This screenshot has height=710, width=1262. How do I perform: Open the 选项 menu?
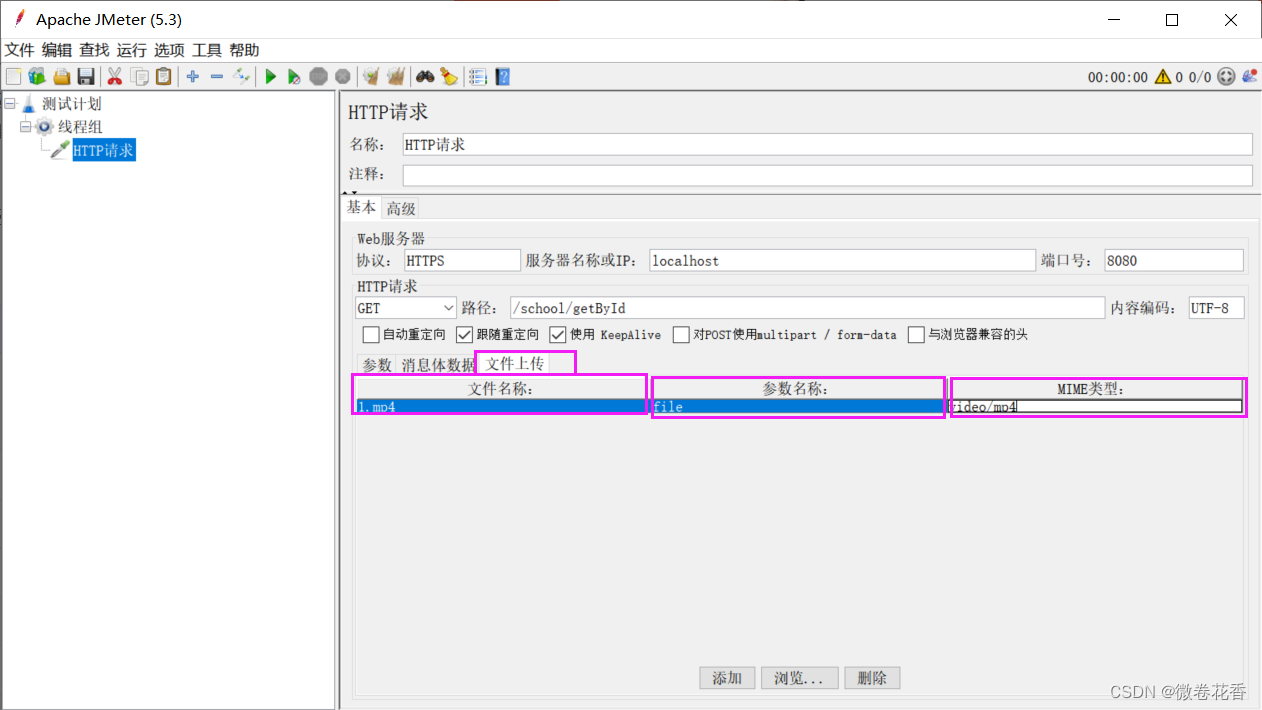coord(169,50)
